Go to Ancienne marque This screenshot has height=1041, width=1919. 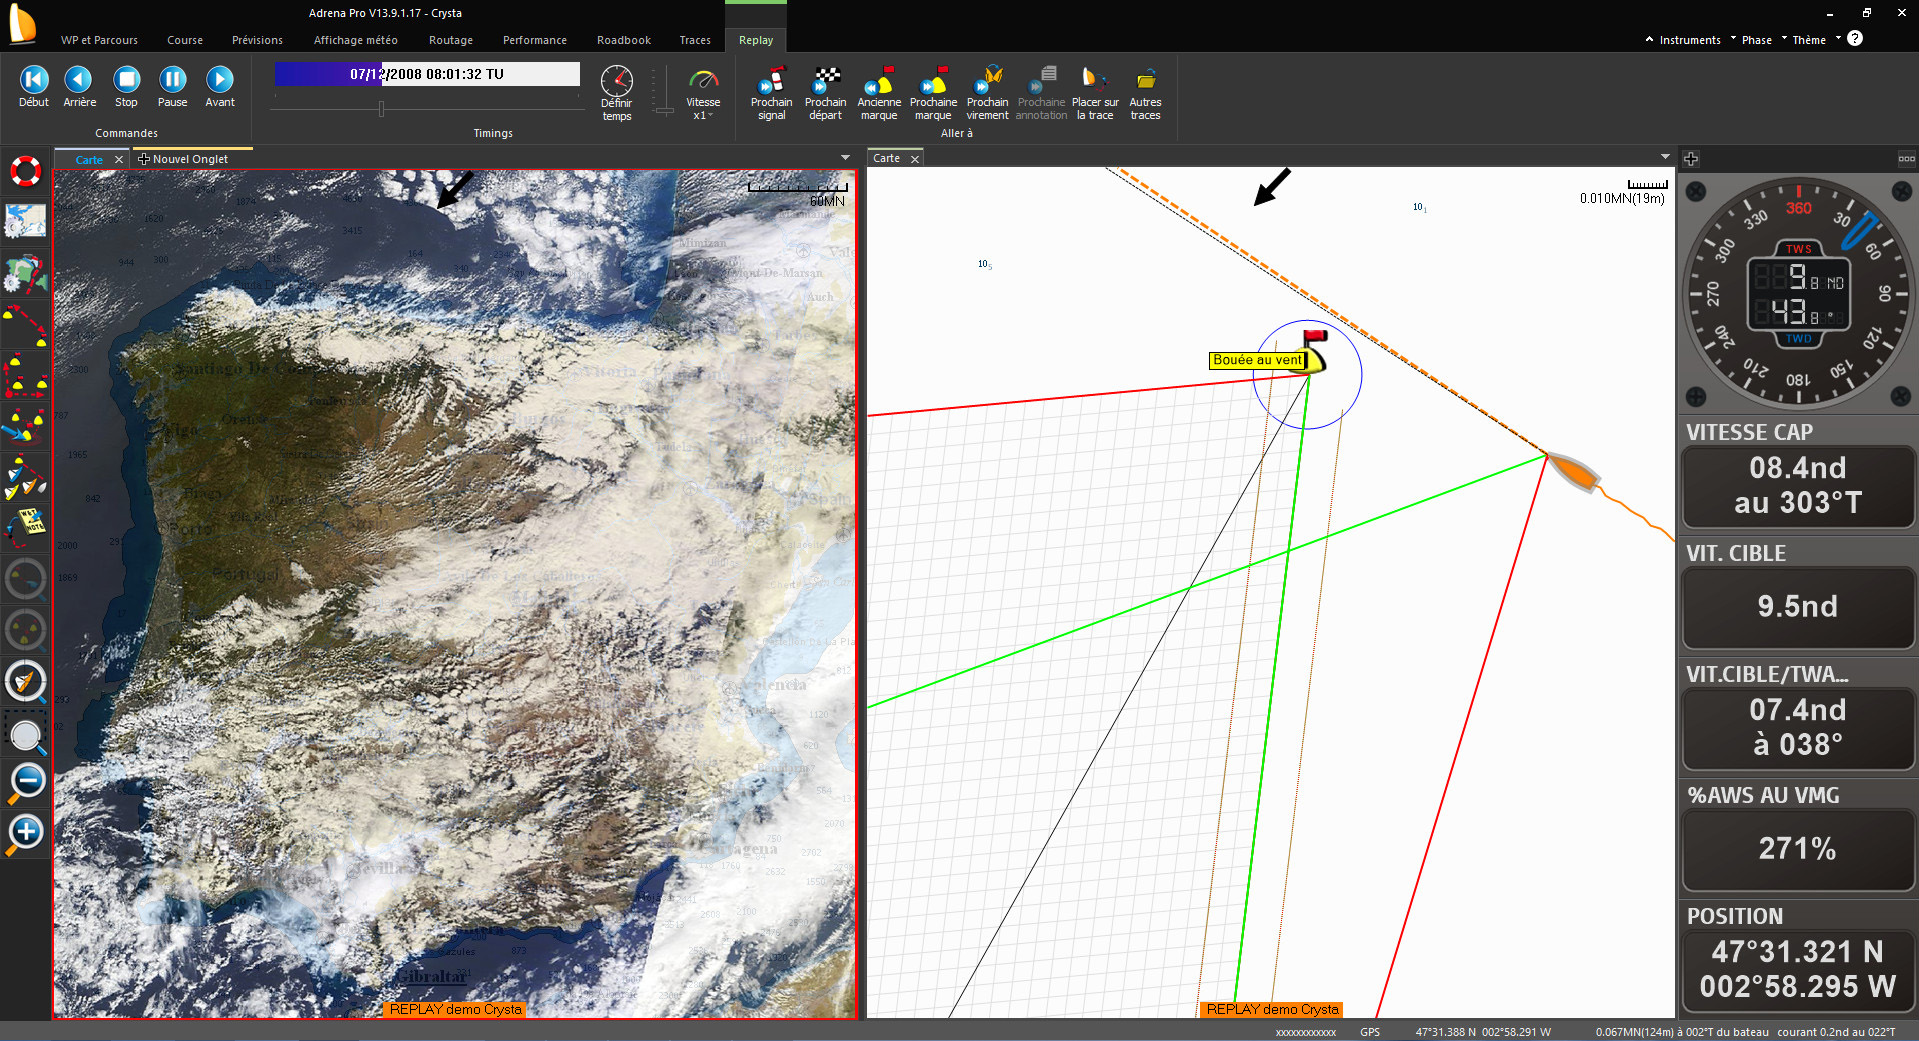(879, 93)
